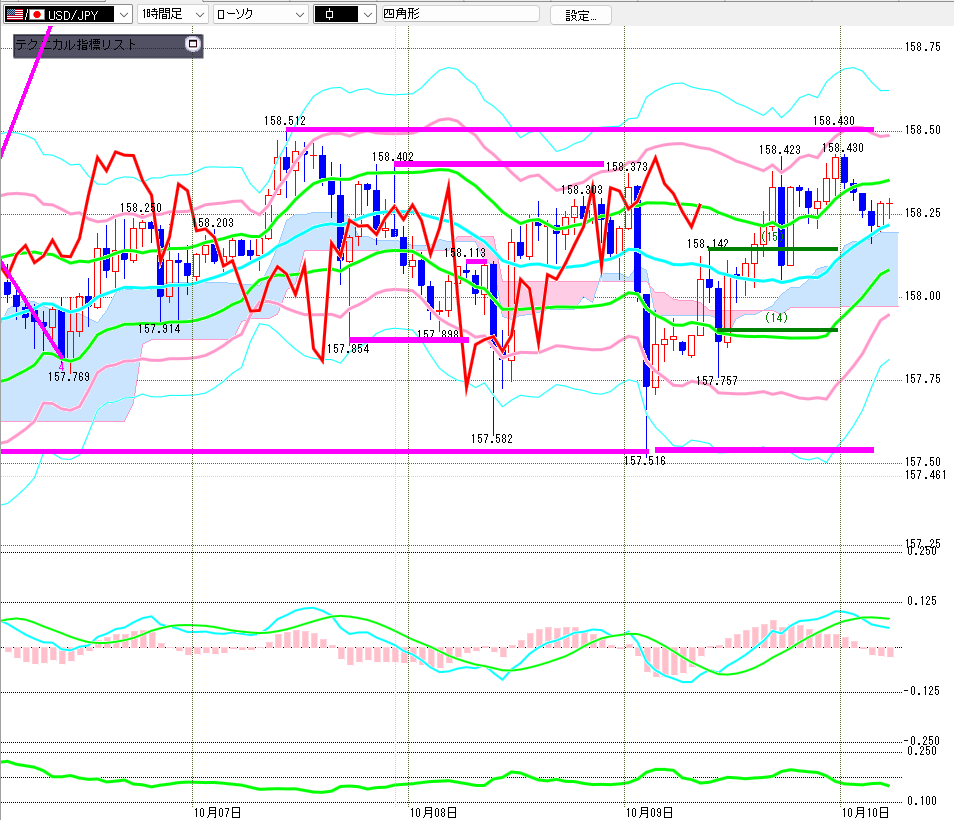Click the 157.854 price label
The height and width of the screenshot is (820, 954).
(348, 349)
